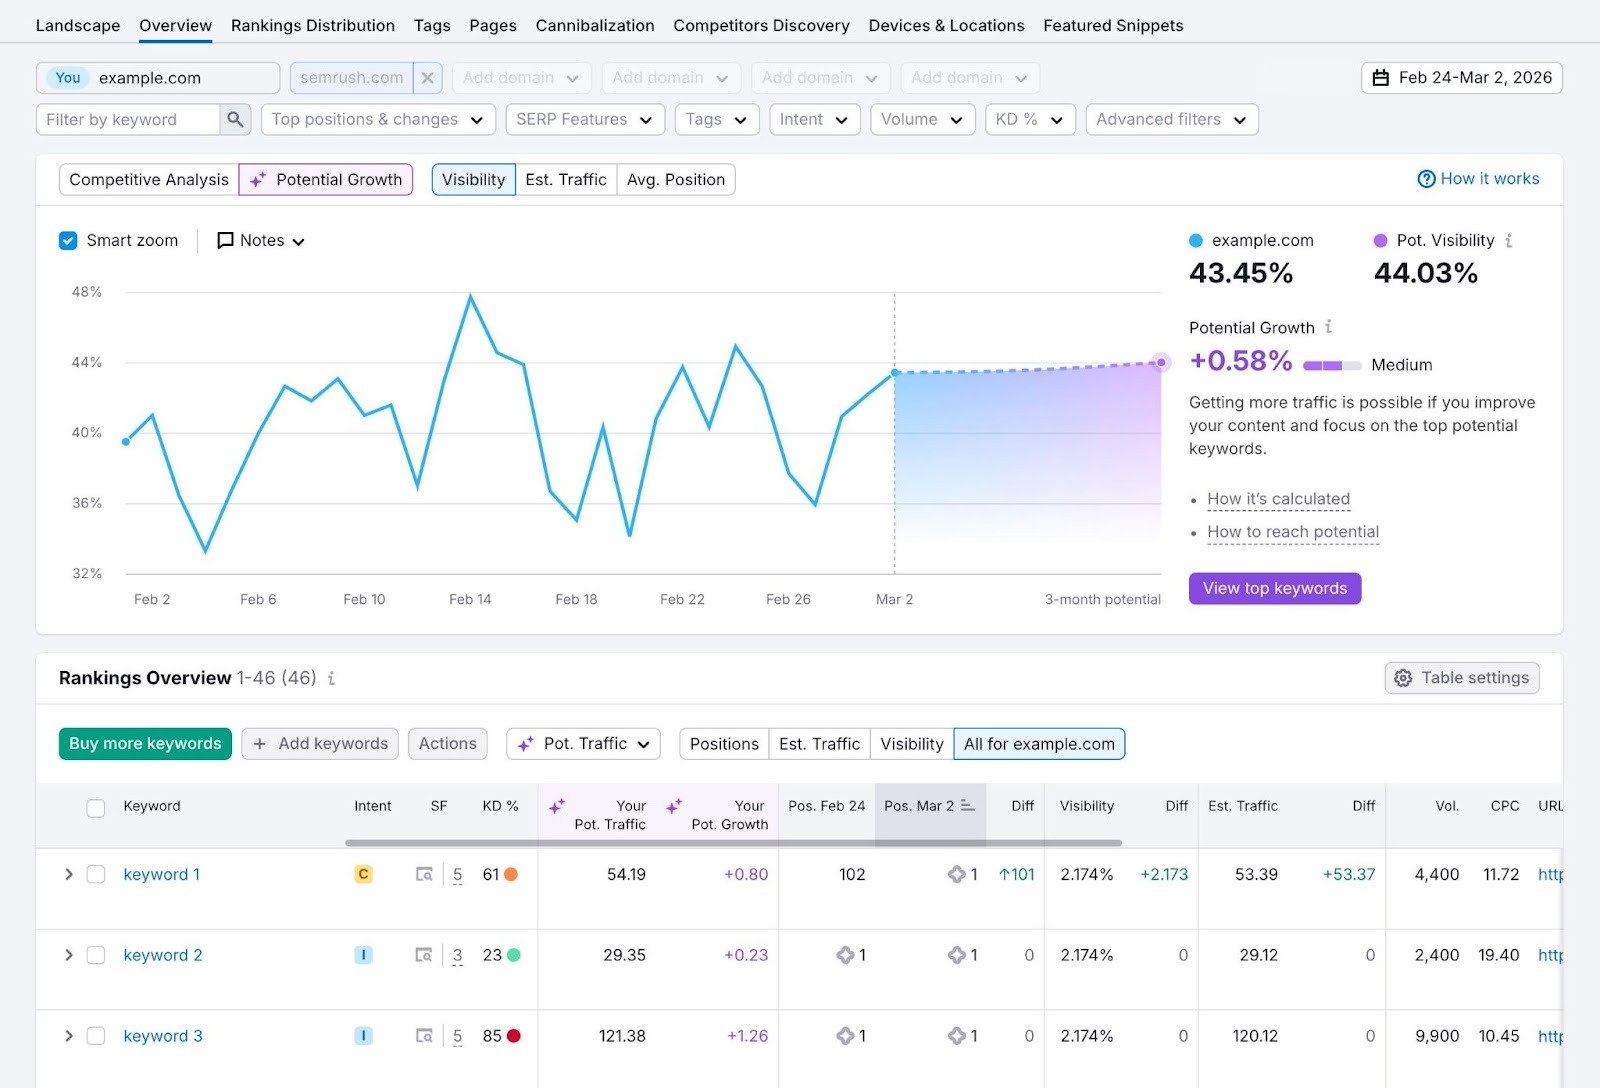This screenshot has width=1600, height=1088.
Task: Click the info icon next to Pot. Visibility
Action: pyautogui.click(x=1510, y=240)
